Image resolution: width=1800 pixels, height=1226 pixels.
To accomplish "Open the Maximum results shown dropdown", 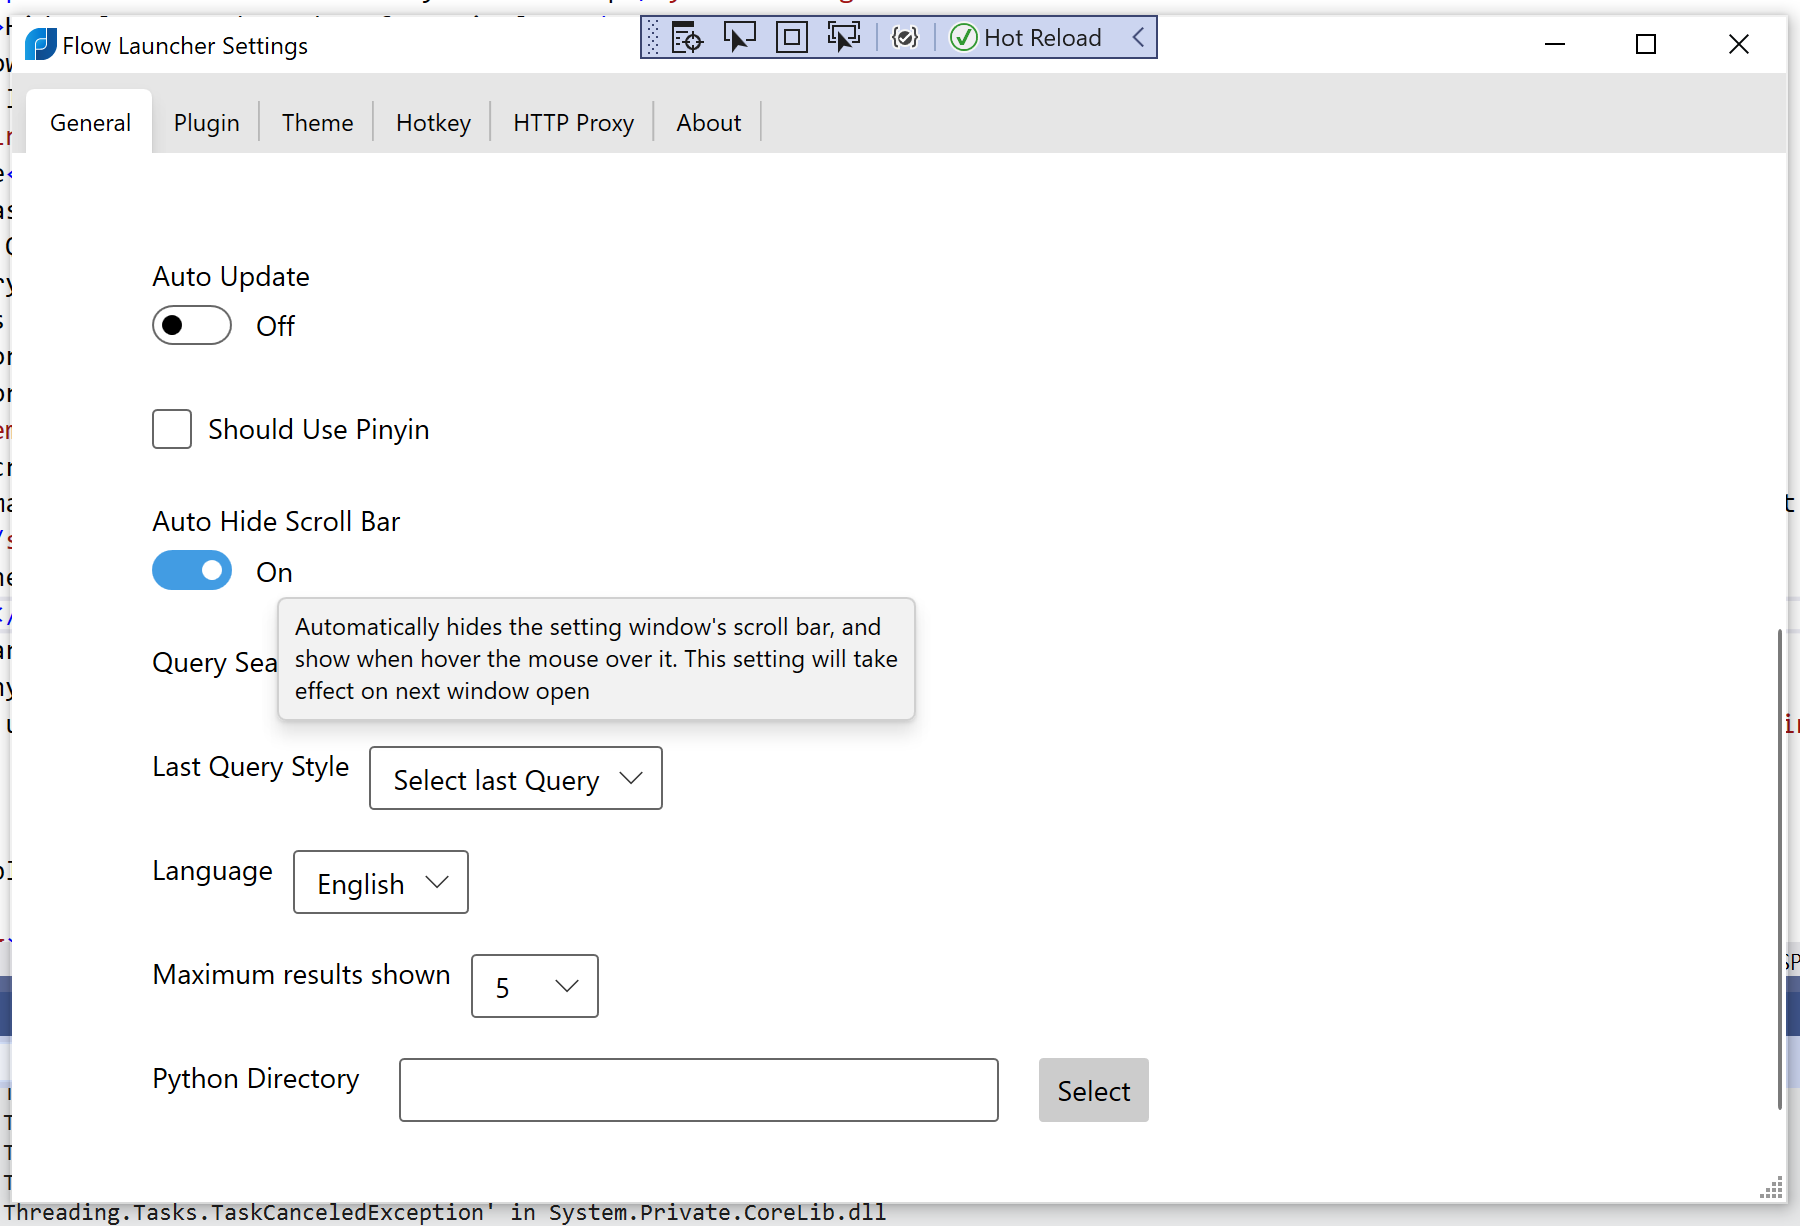I will 535,986.
